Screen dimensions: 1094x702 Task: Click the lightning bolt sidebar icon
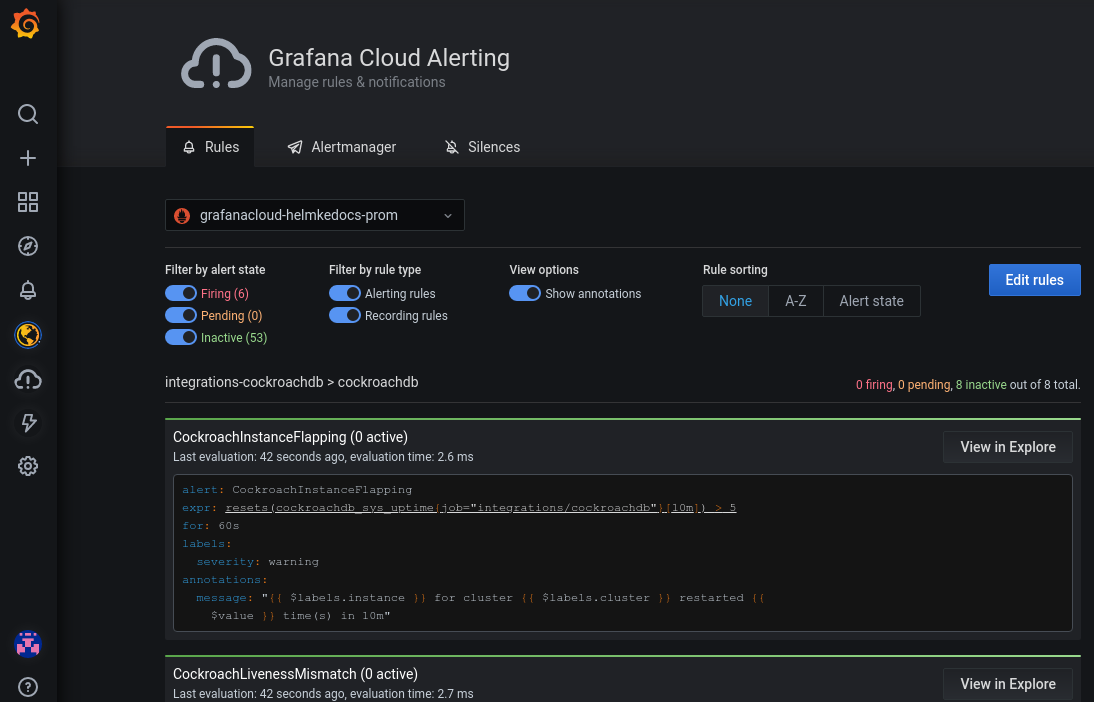pos(28,423)
